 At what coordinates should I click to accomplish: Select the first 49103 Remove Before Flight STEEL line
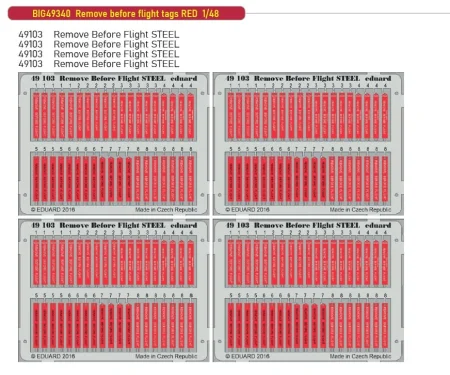point(99,34)
